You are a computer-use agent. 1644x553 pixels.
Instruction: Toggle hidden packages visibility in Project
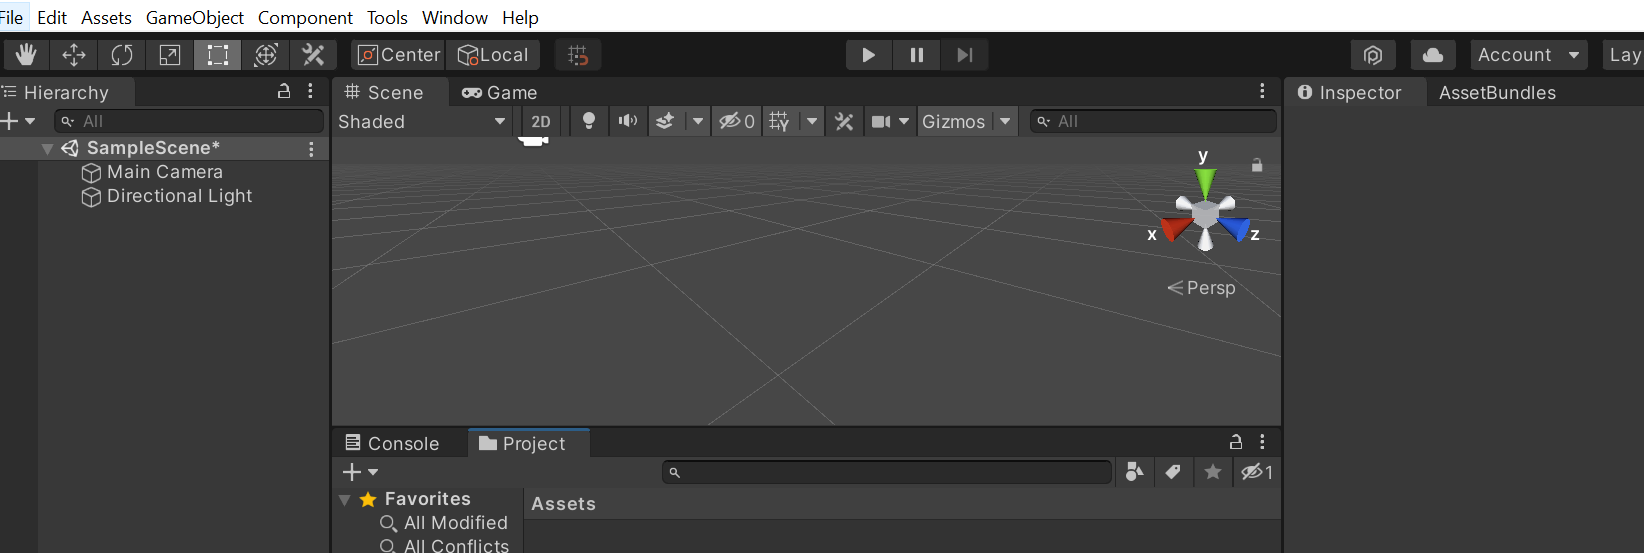click(1256, 472)
